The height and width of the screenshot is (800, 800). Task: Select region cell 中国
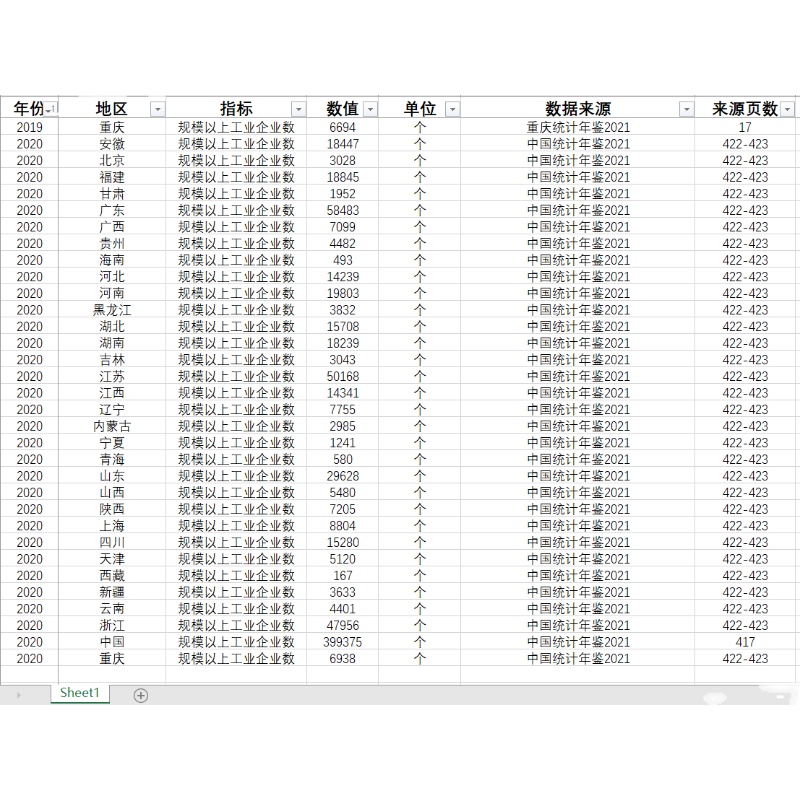[x=112, y=641]
